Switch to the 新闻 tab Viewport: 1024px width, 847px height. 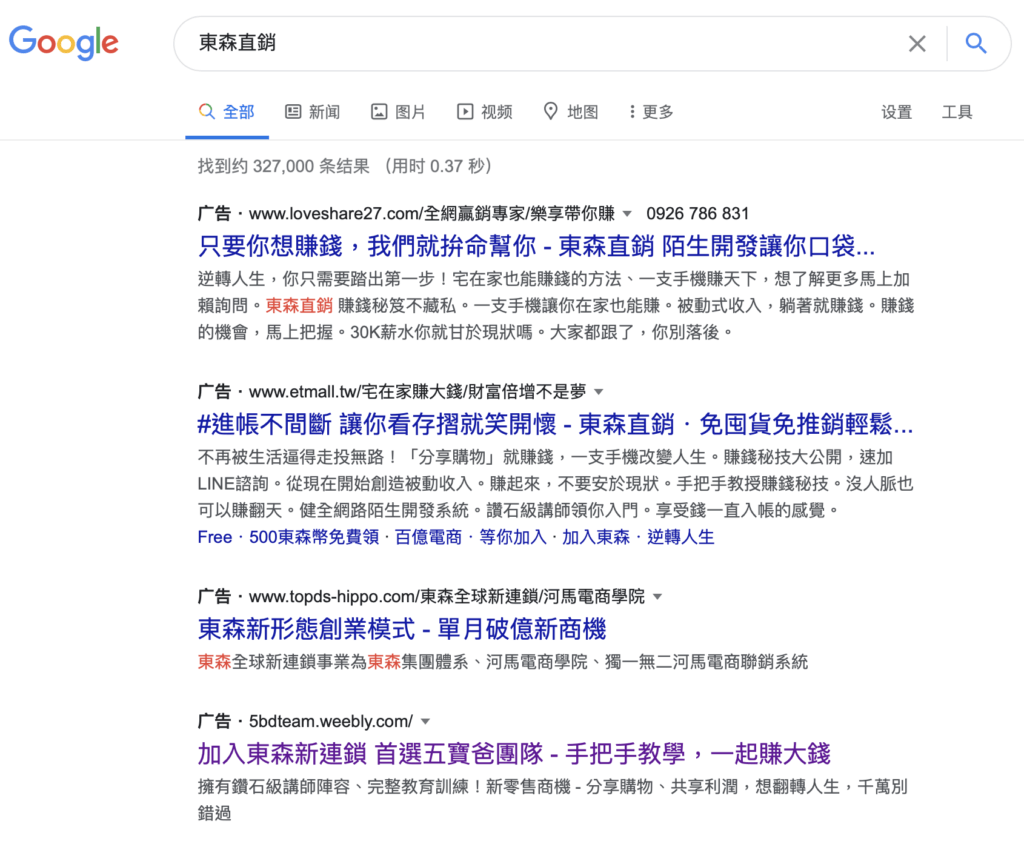click(313, 112)
